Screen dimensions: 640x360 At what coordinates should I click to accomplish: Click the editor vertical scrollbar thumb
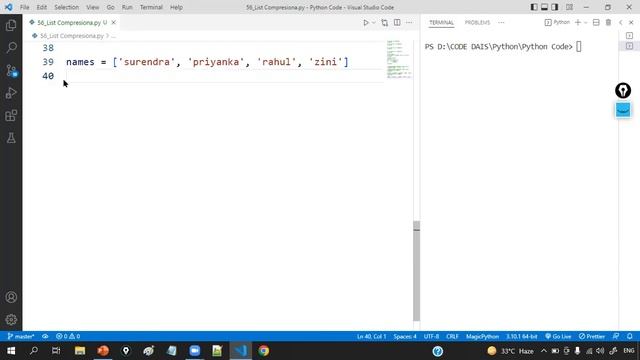coord(416,271)
